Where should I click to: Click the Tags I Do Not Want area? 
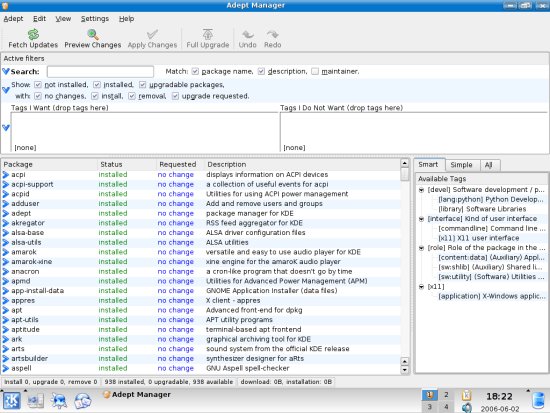(414, 132)
